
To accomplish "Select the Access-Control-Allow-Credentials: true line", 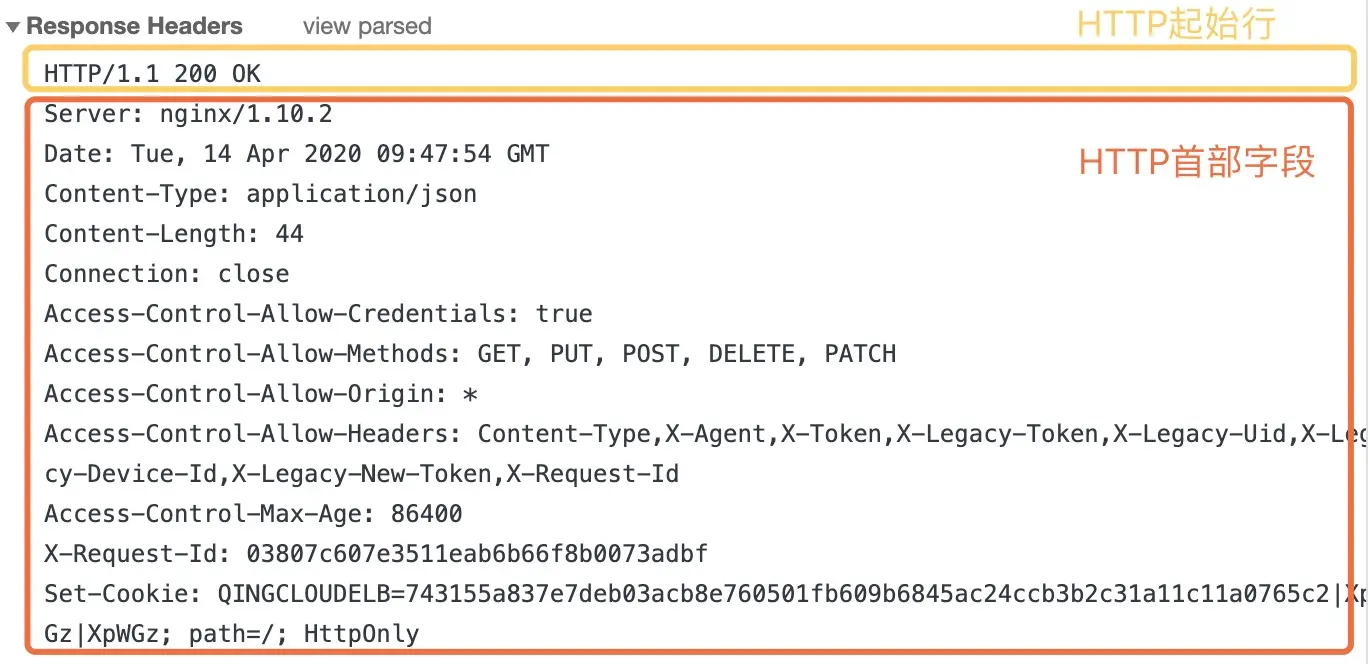I will 318,314.
